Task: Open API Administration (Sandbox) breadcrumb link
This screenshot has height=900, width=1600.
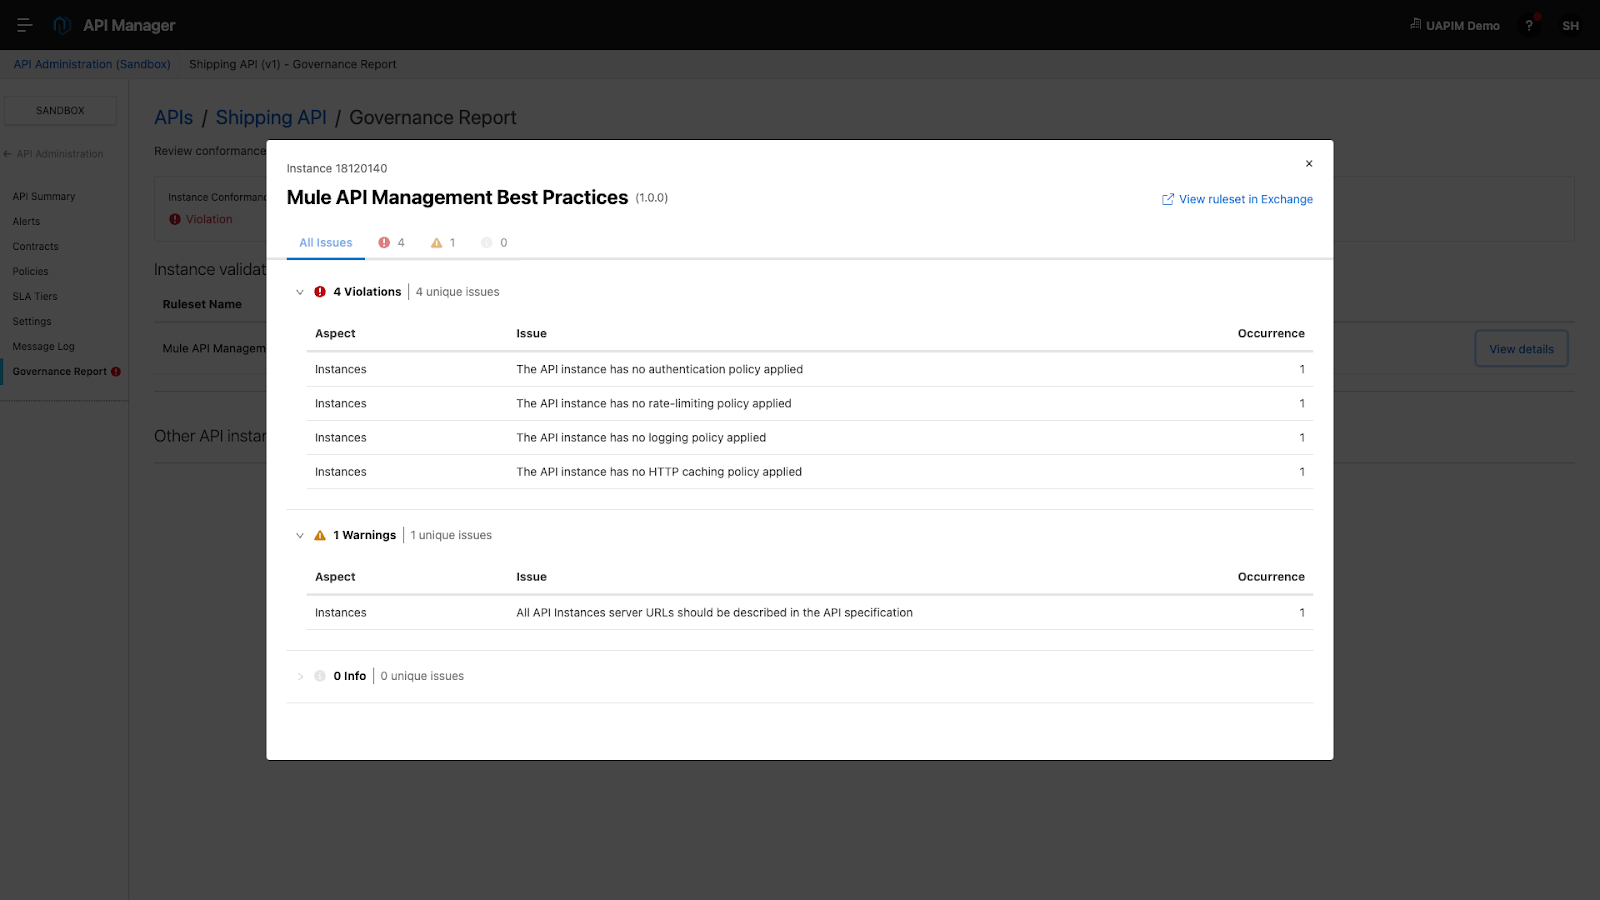Action: tap(92, 64)
